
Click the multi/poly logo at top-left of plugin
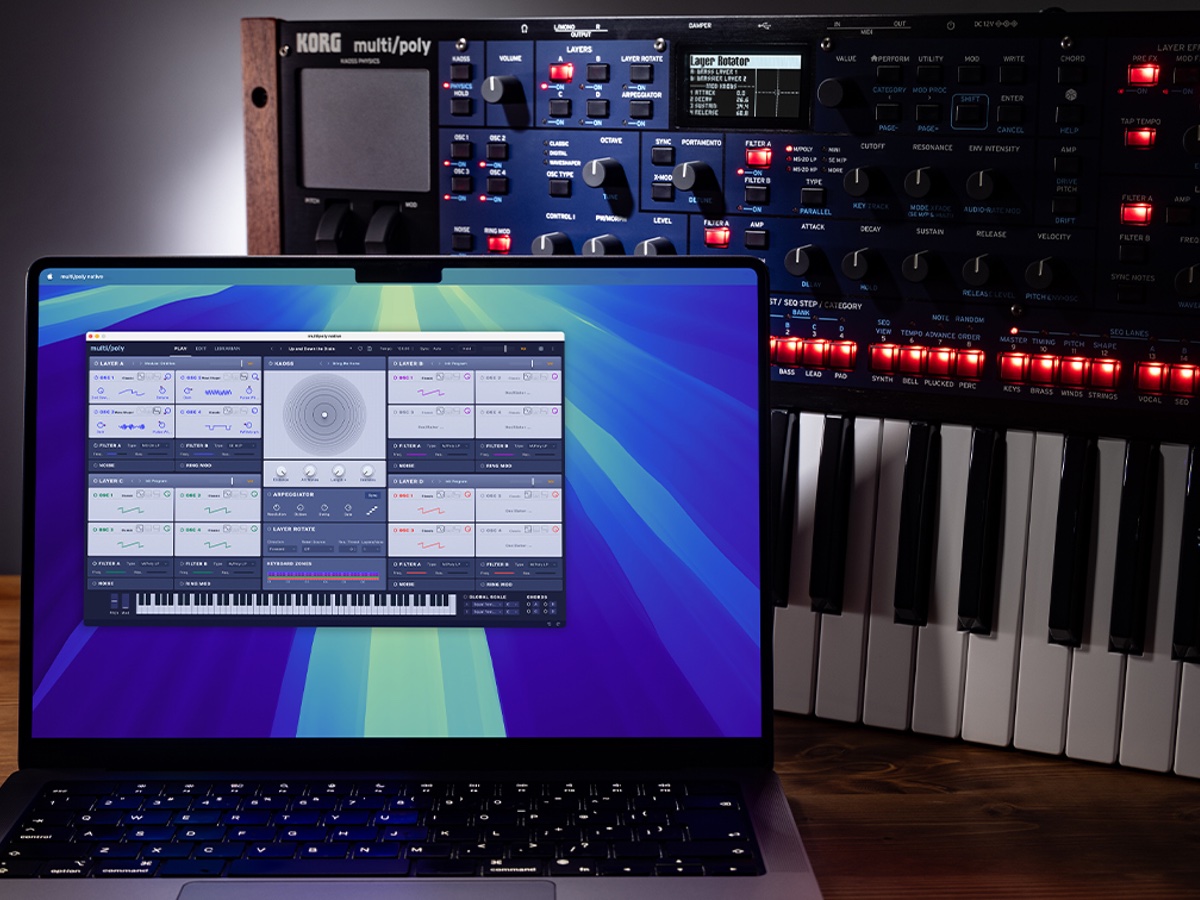click(108, 348)
